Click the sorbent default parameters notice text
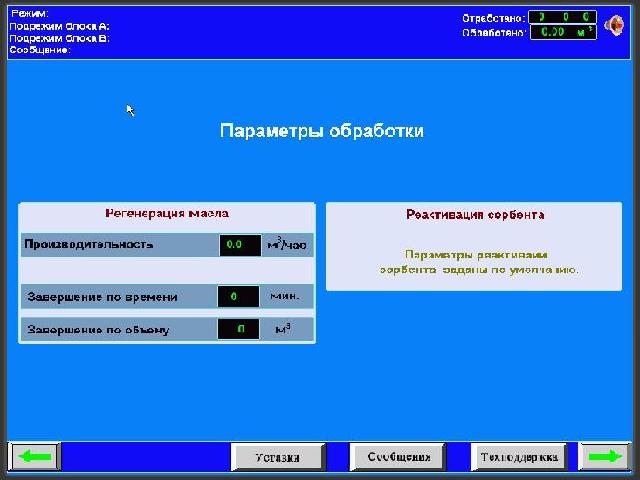This screenshot has width=640, height=480. (479, 262)
